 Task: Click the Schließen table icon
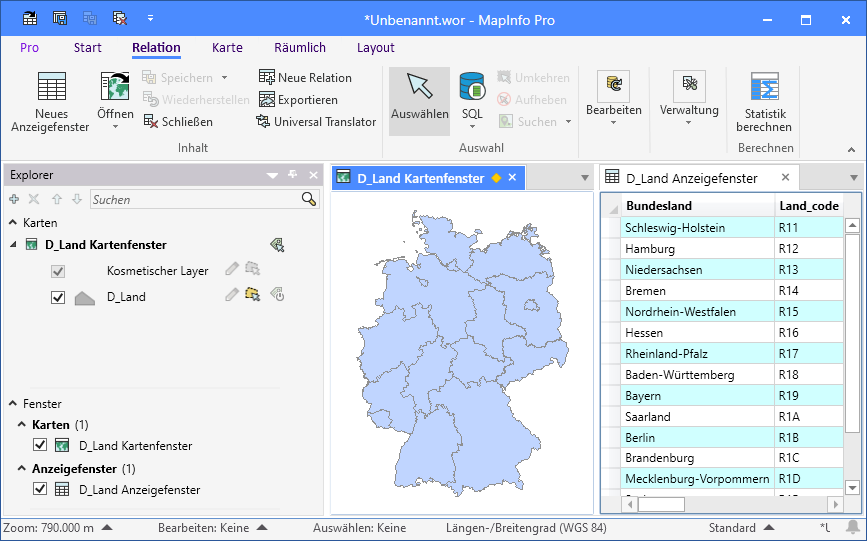(x=150, y=121)
